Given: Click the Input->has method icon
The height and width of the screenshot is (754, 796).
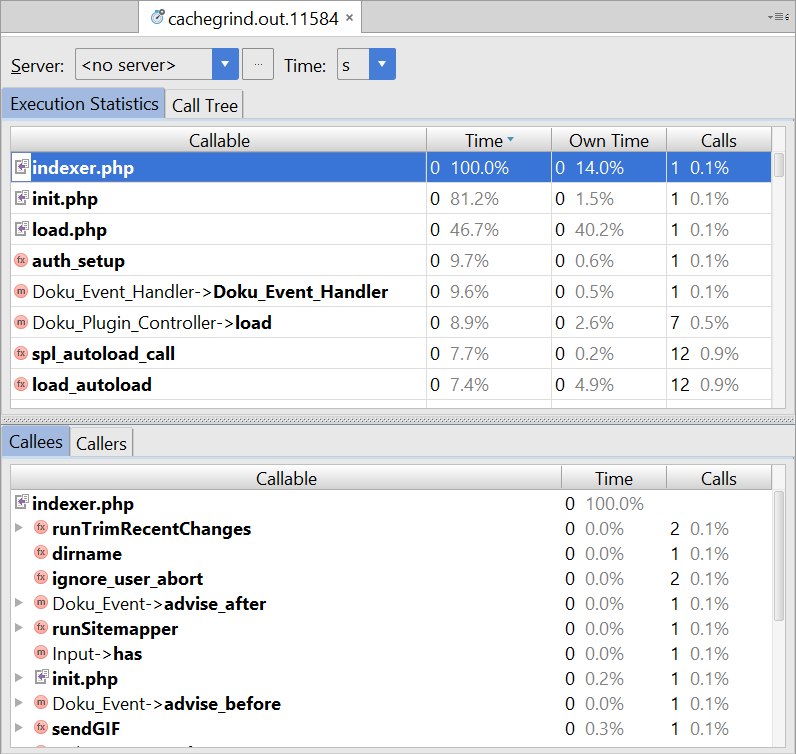Looking at the screenshot, I should (41, 652).
